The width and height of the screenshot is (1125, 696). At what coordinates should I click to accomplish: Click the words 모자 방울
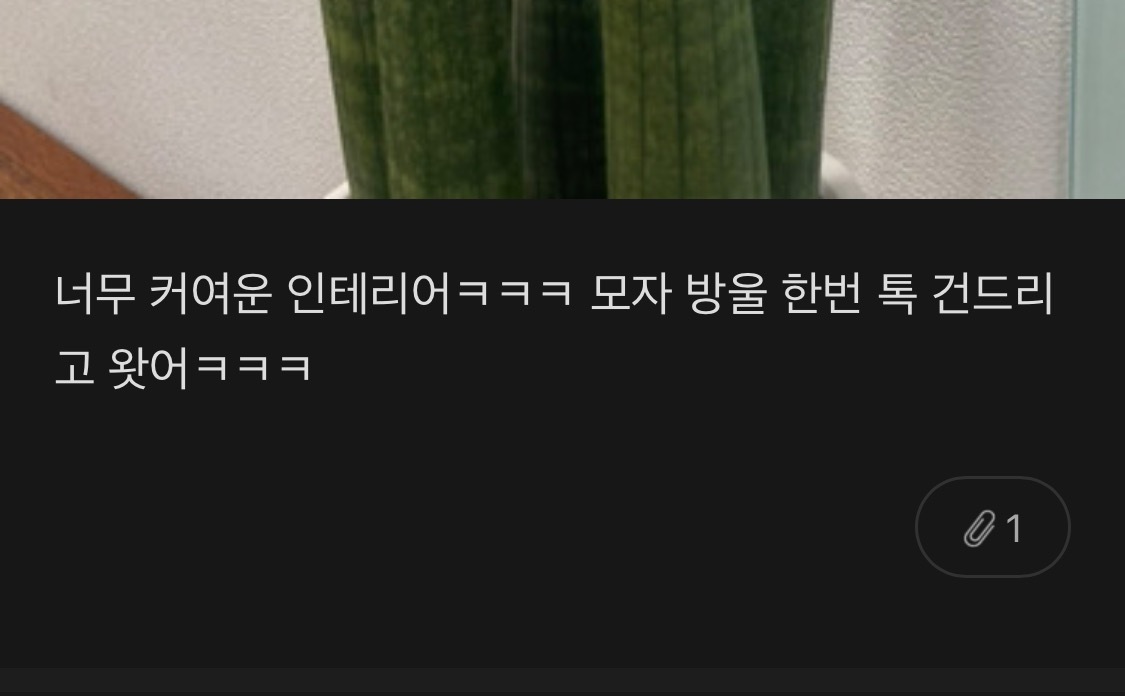click(x=679, y=293)
